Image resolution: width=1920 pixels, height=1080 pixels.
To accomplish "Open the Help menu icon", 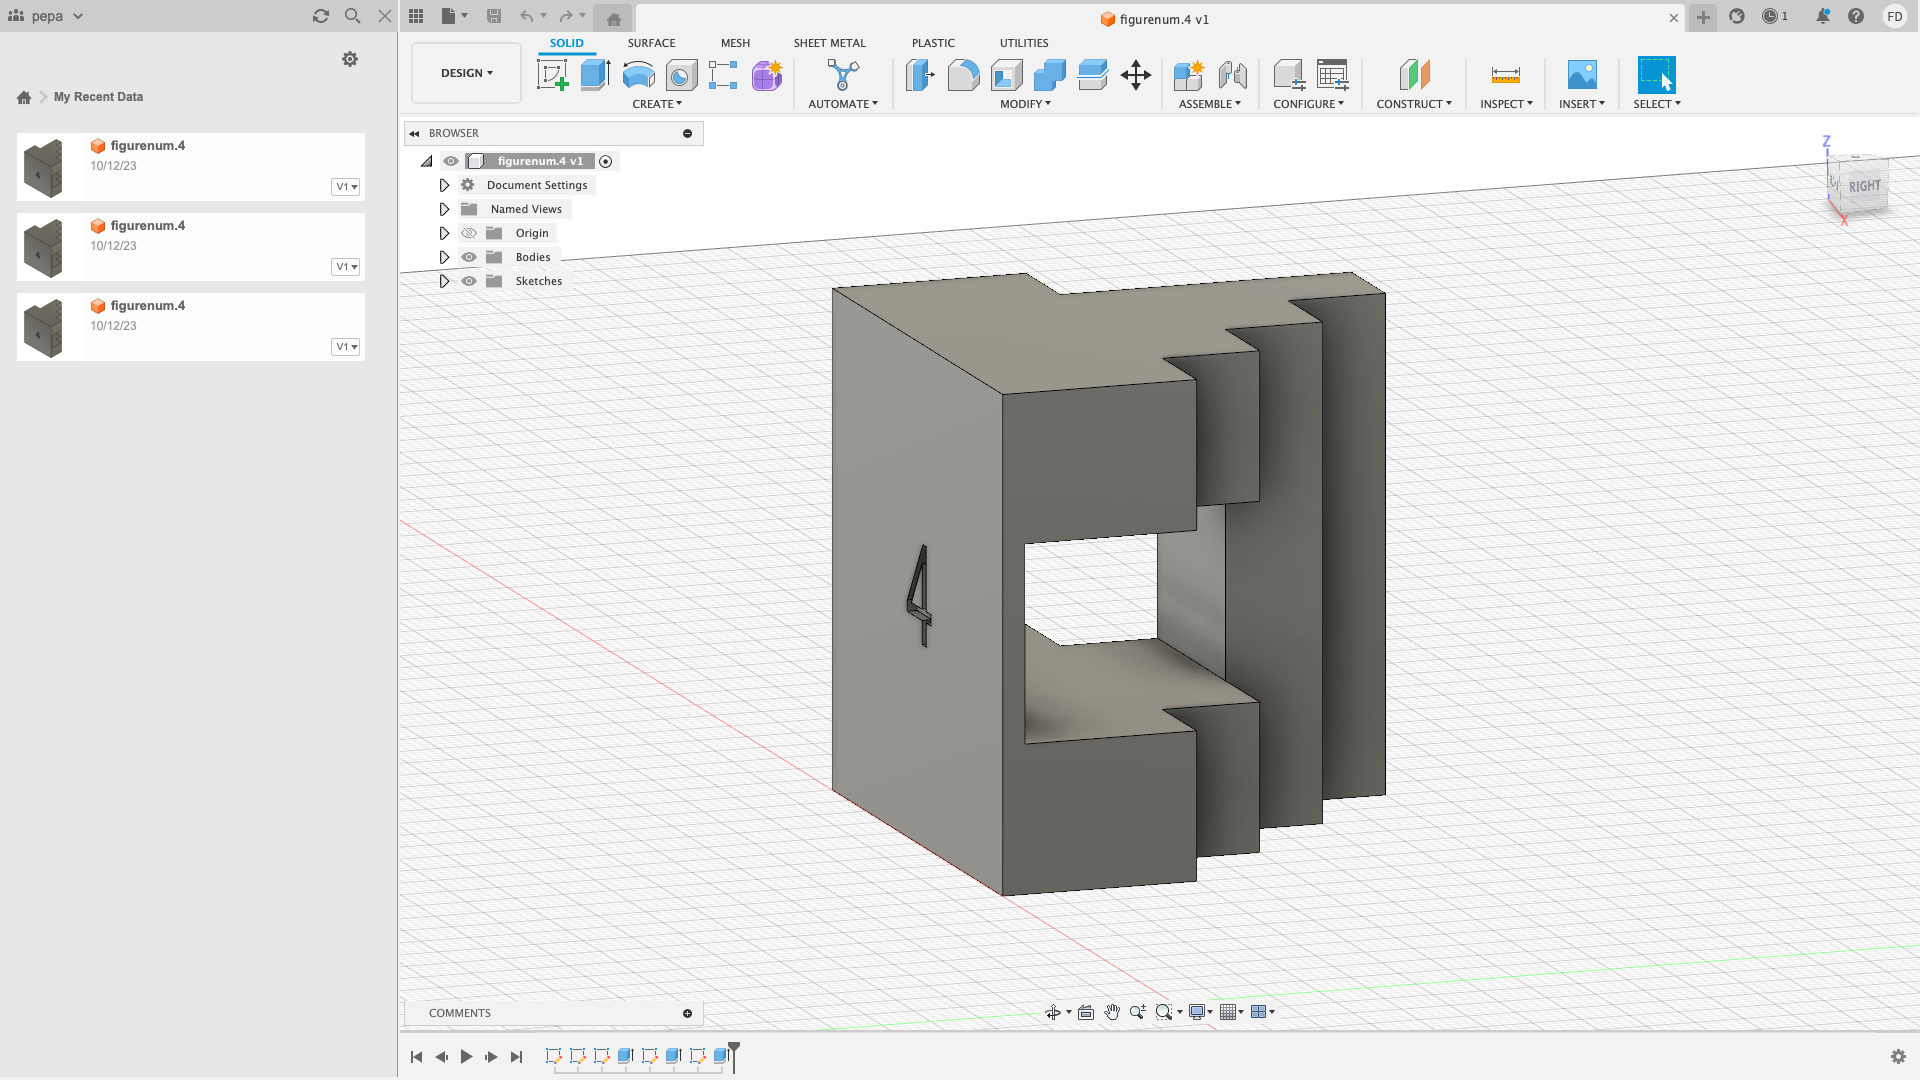I will pos(1856,16).
